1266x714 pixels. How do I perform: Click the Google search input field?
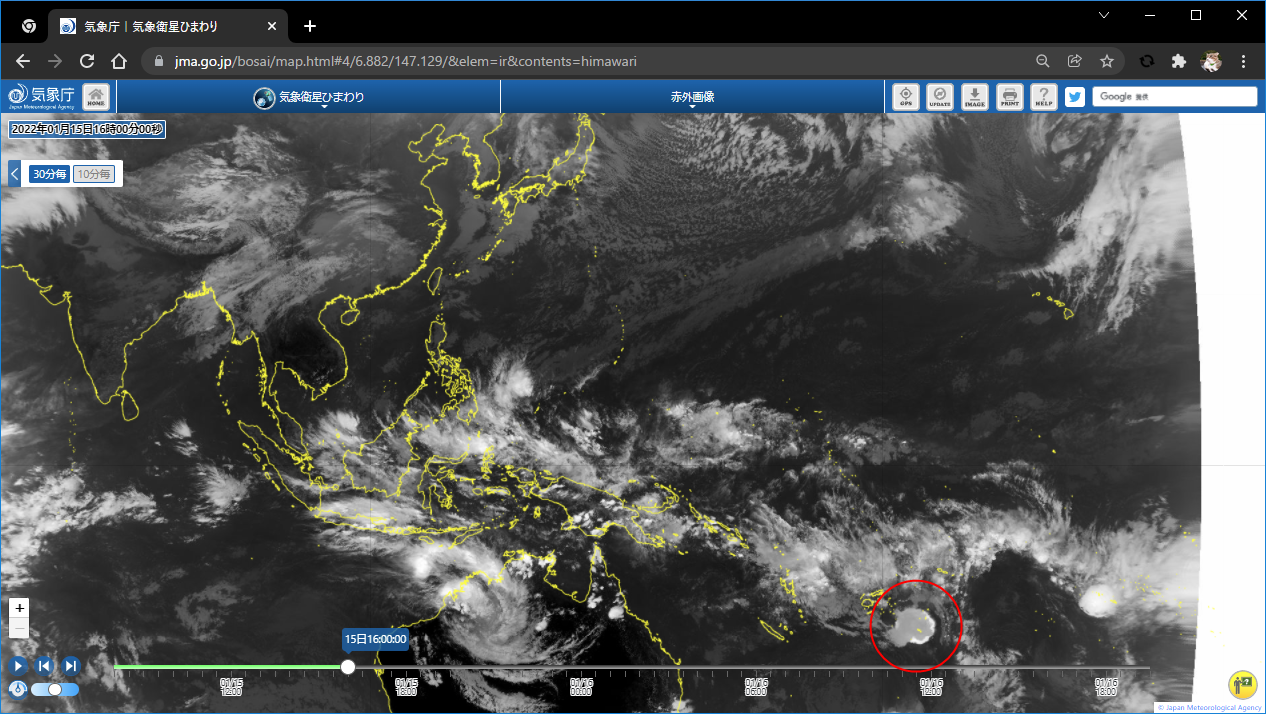point(1174,97)
